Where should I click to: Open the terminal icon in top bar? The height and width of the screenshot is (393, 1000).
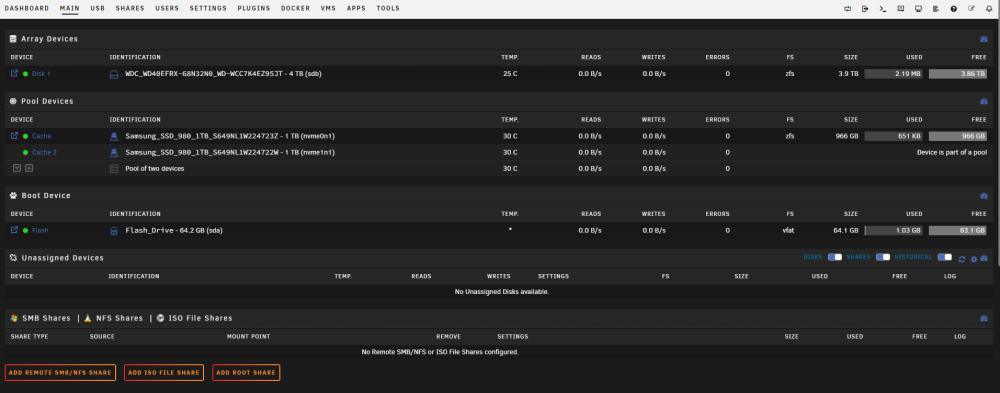click(x=883, y=9)
